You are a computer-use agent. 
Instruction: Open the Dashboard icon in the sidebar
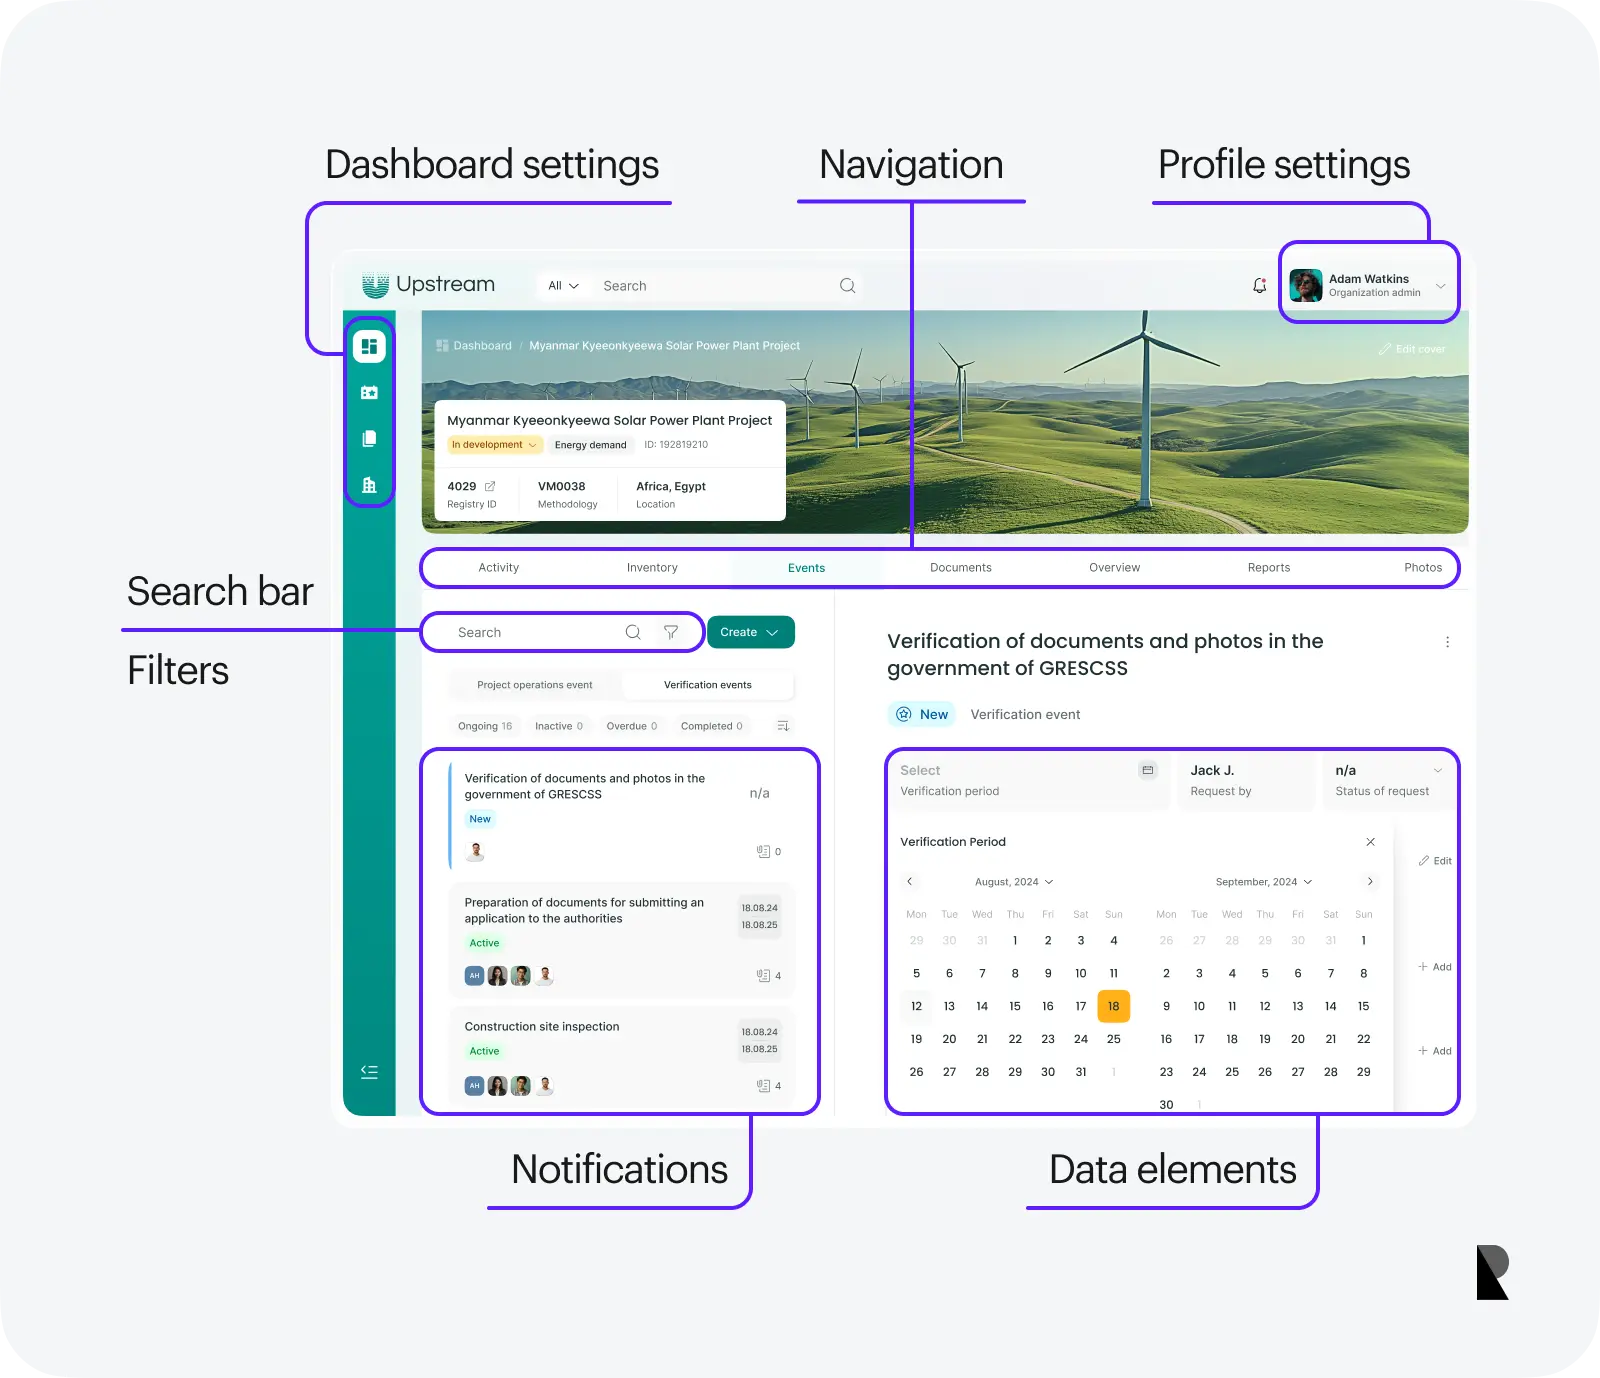[369, 346]
